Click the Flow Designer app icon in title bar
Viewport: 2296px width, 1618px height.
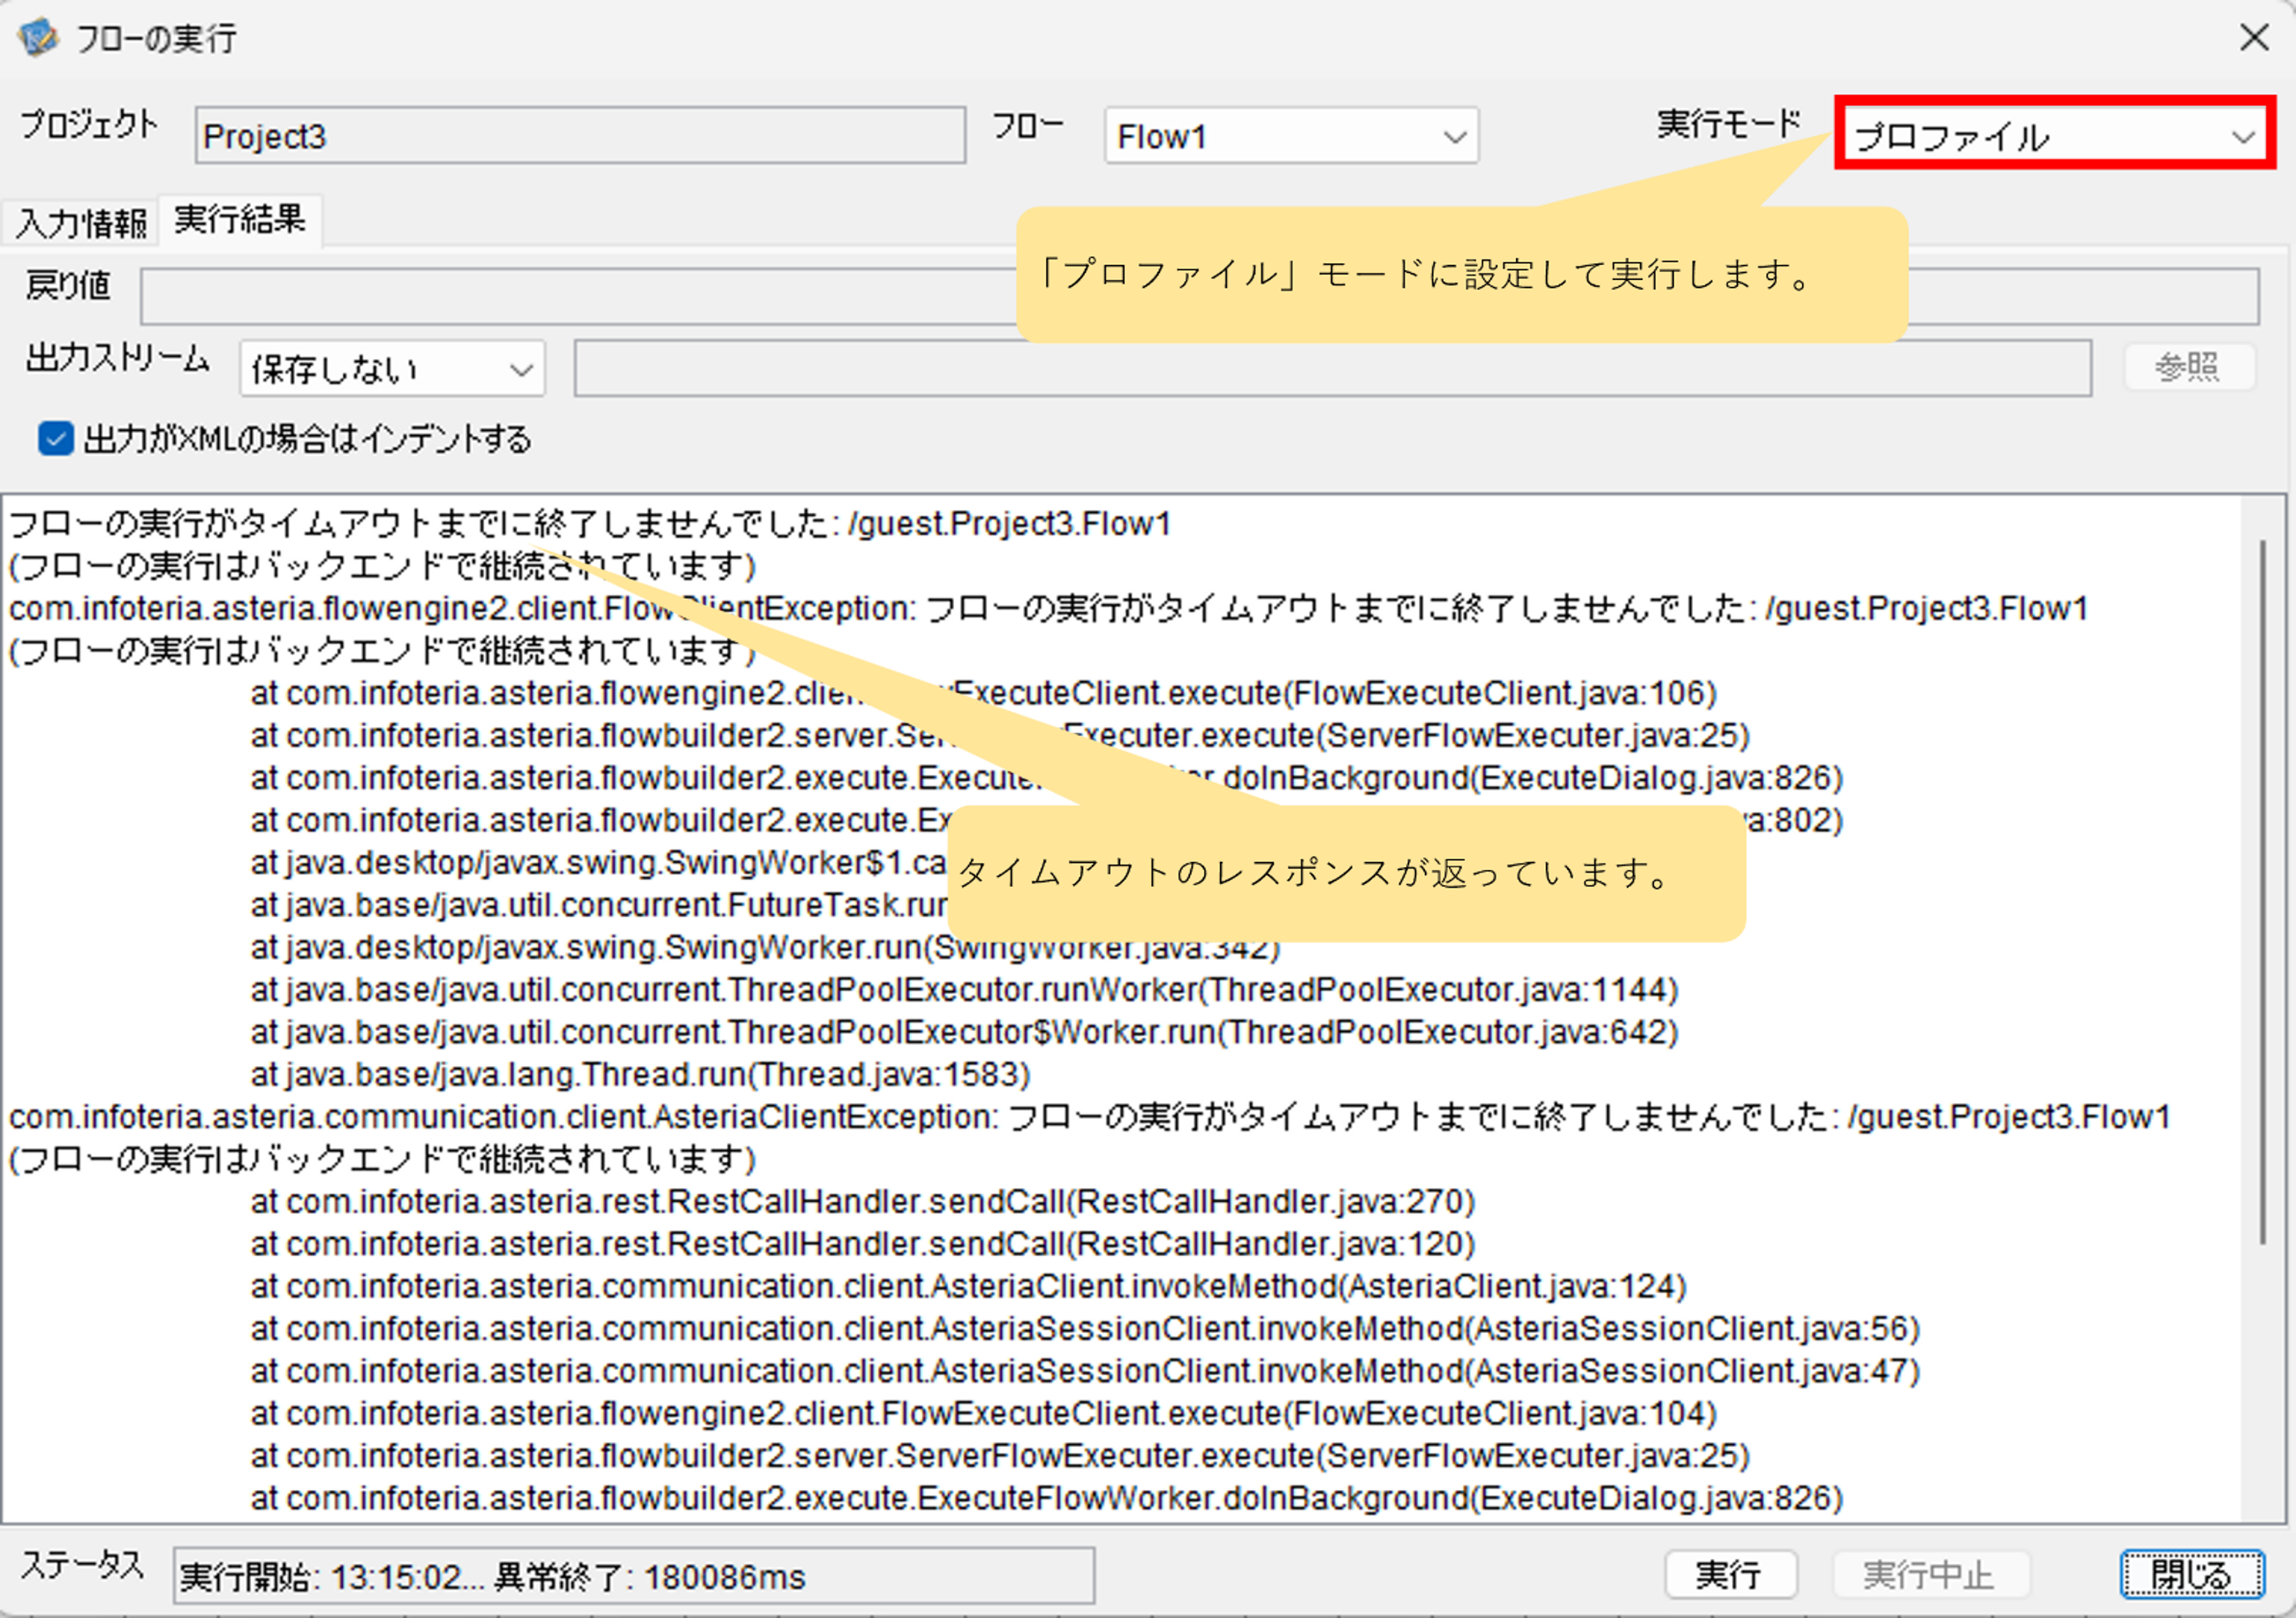coord(38,38)
